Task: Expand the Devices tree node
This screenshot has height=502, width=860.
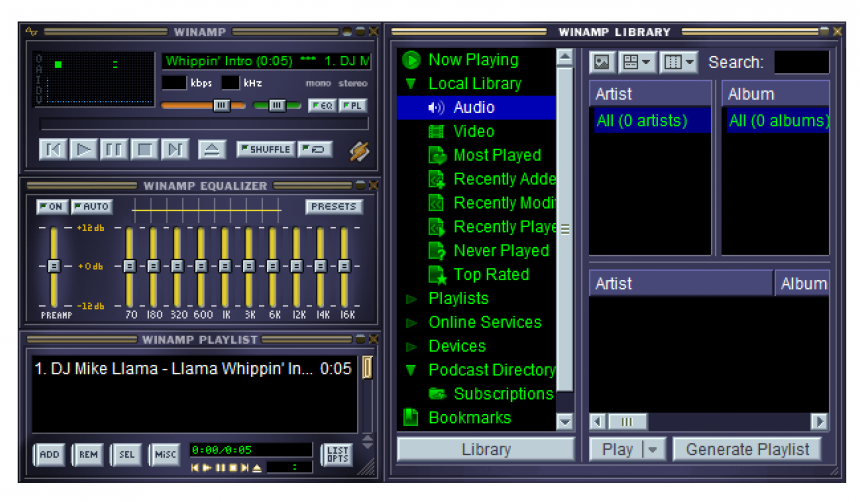Action: 411,347
